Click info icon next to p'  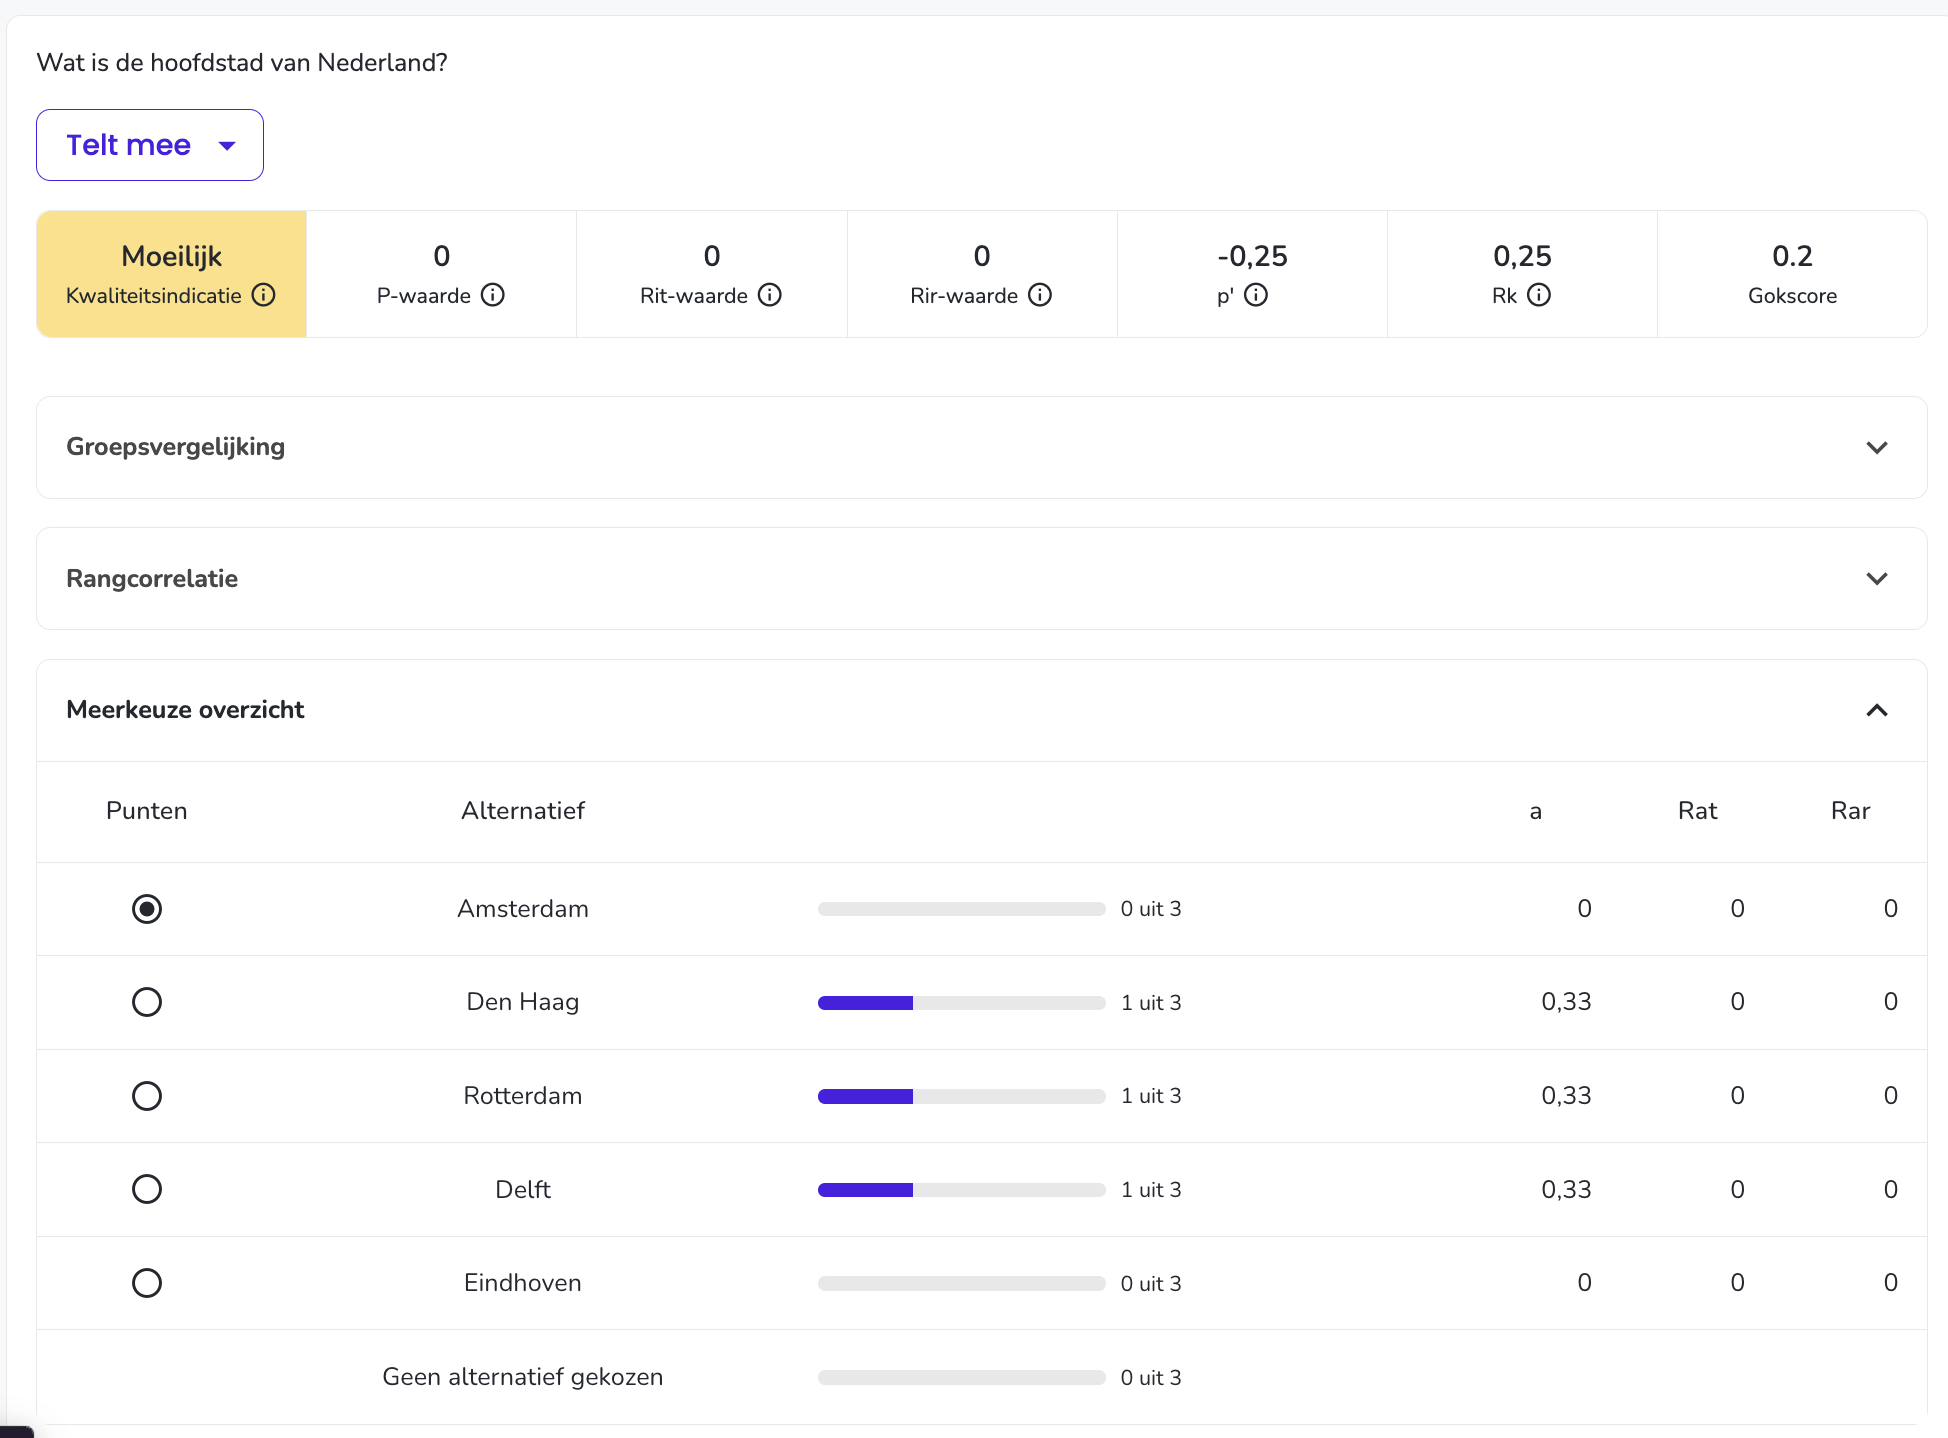[1256, 295]
